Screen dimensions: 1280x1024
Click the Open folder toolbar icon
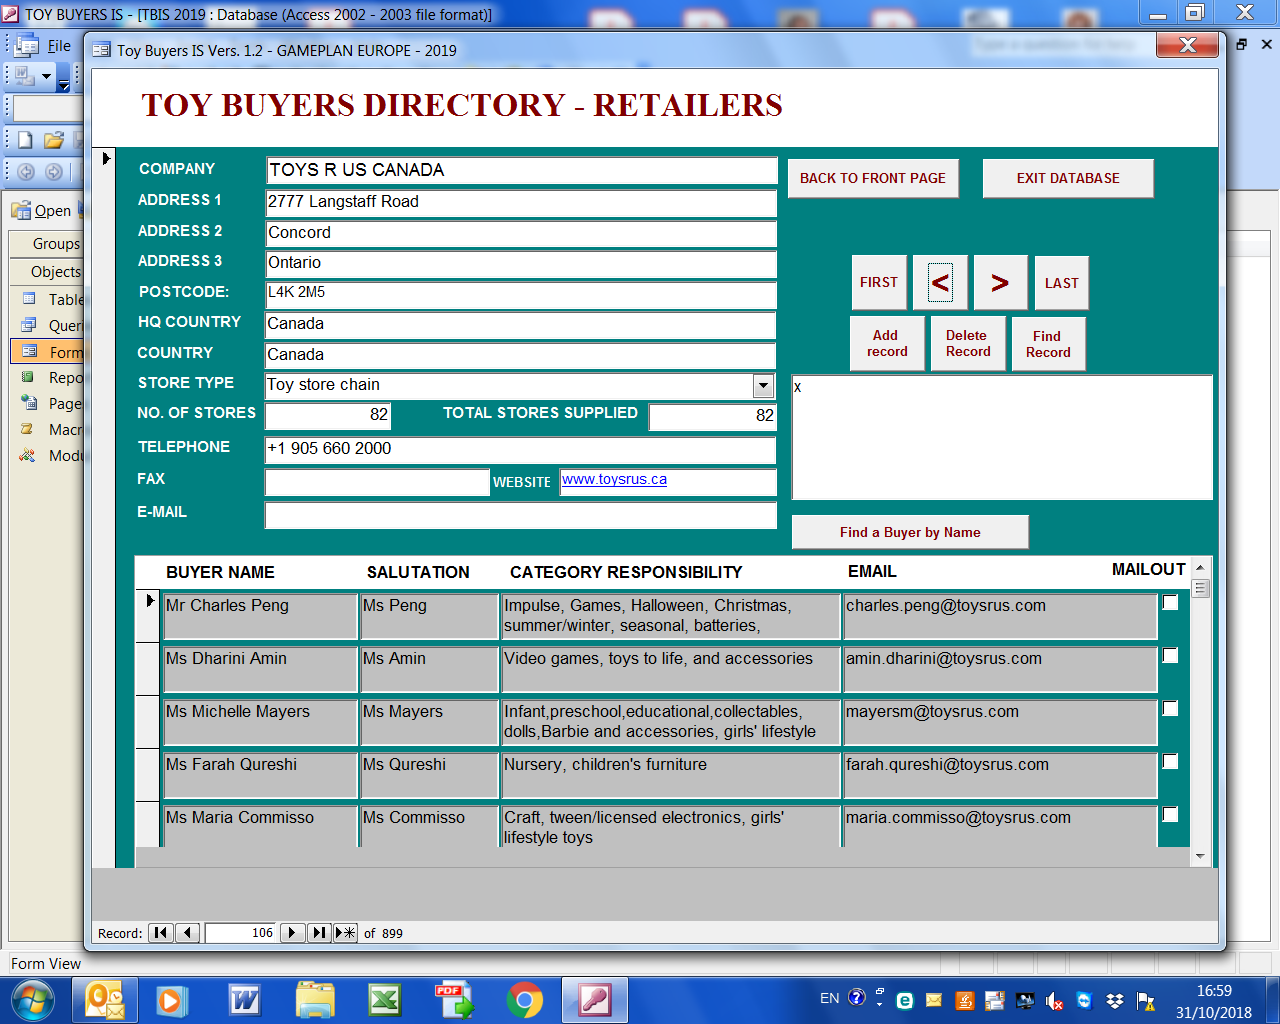coord(54,140)
